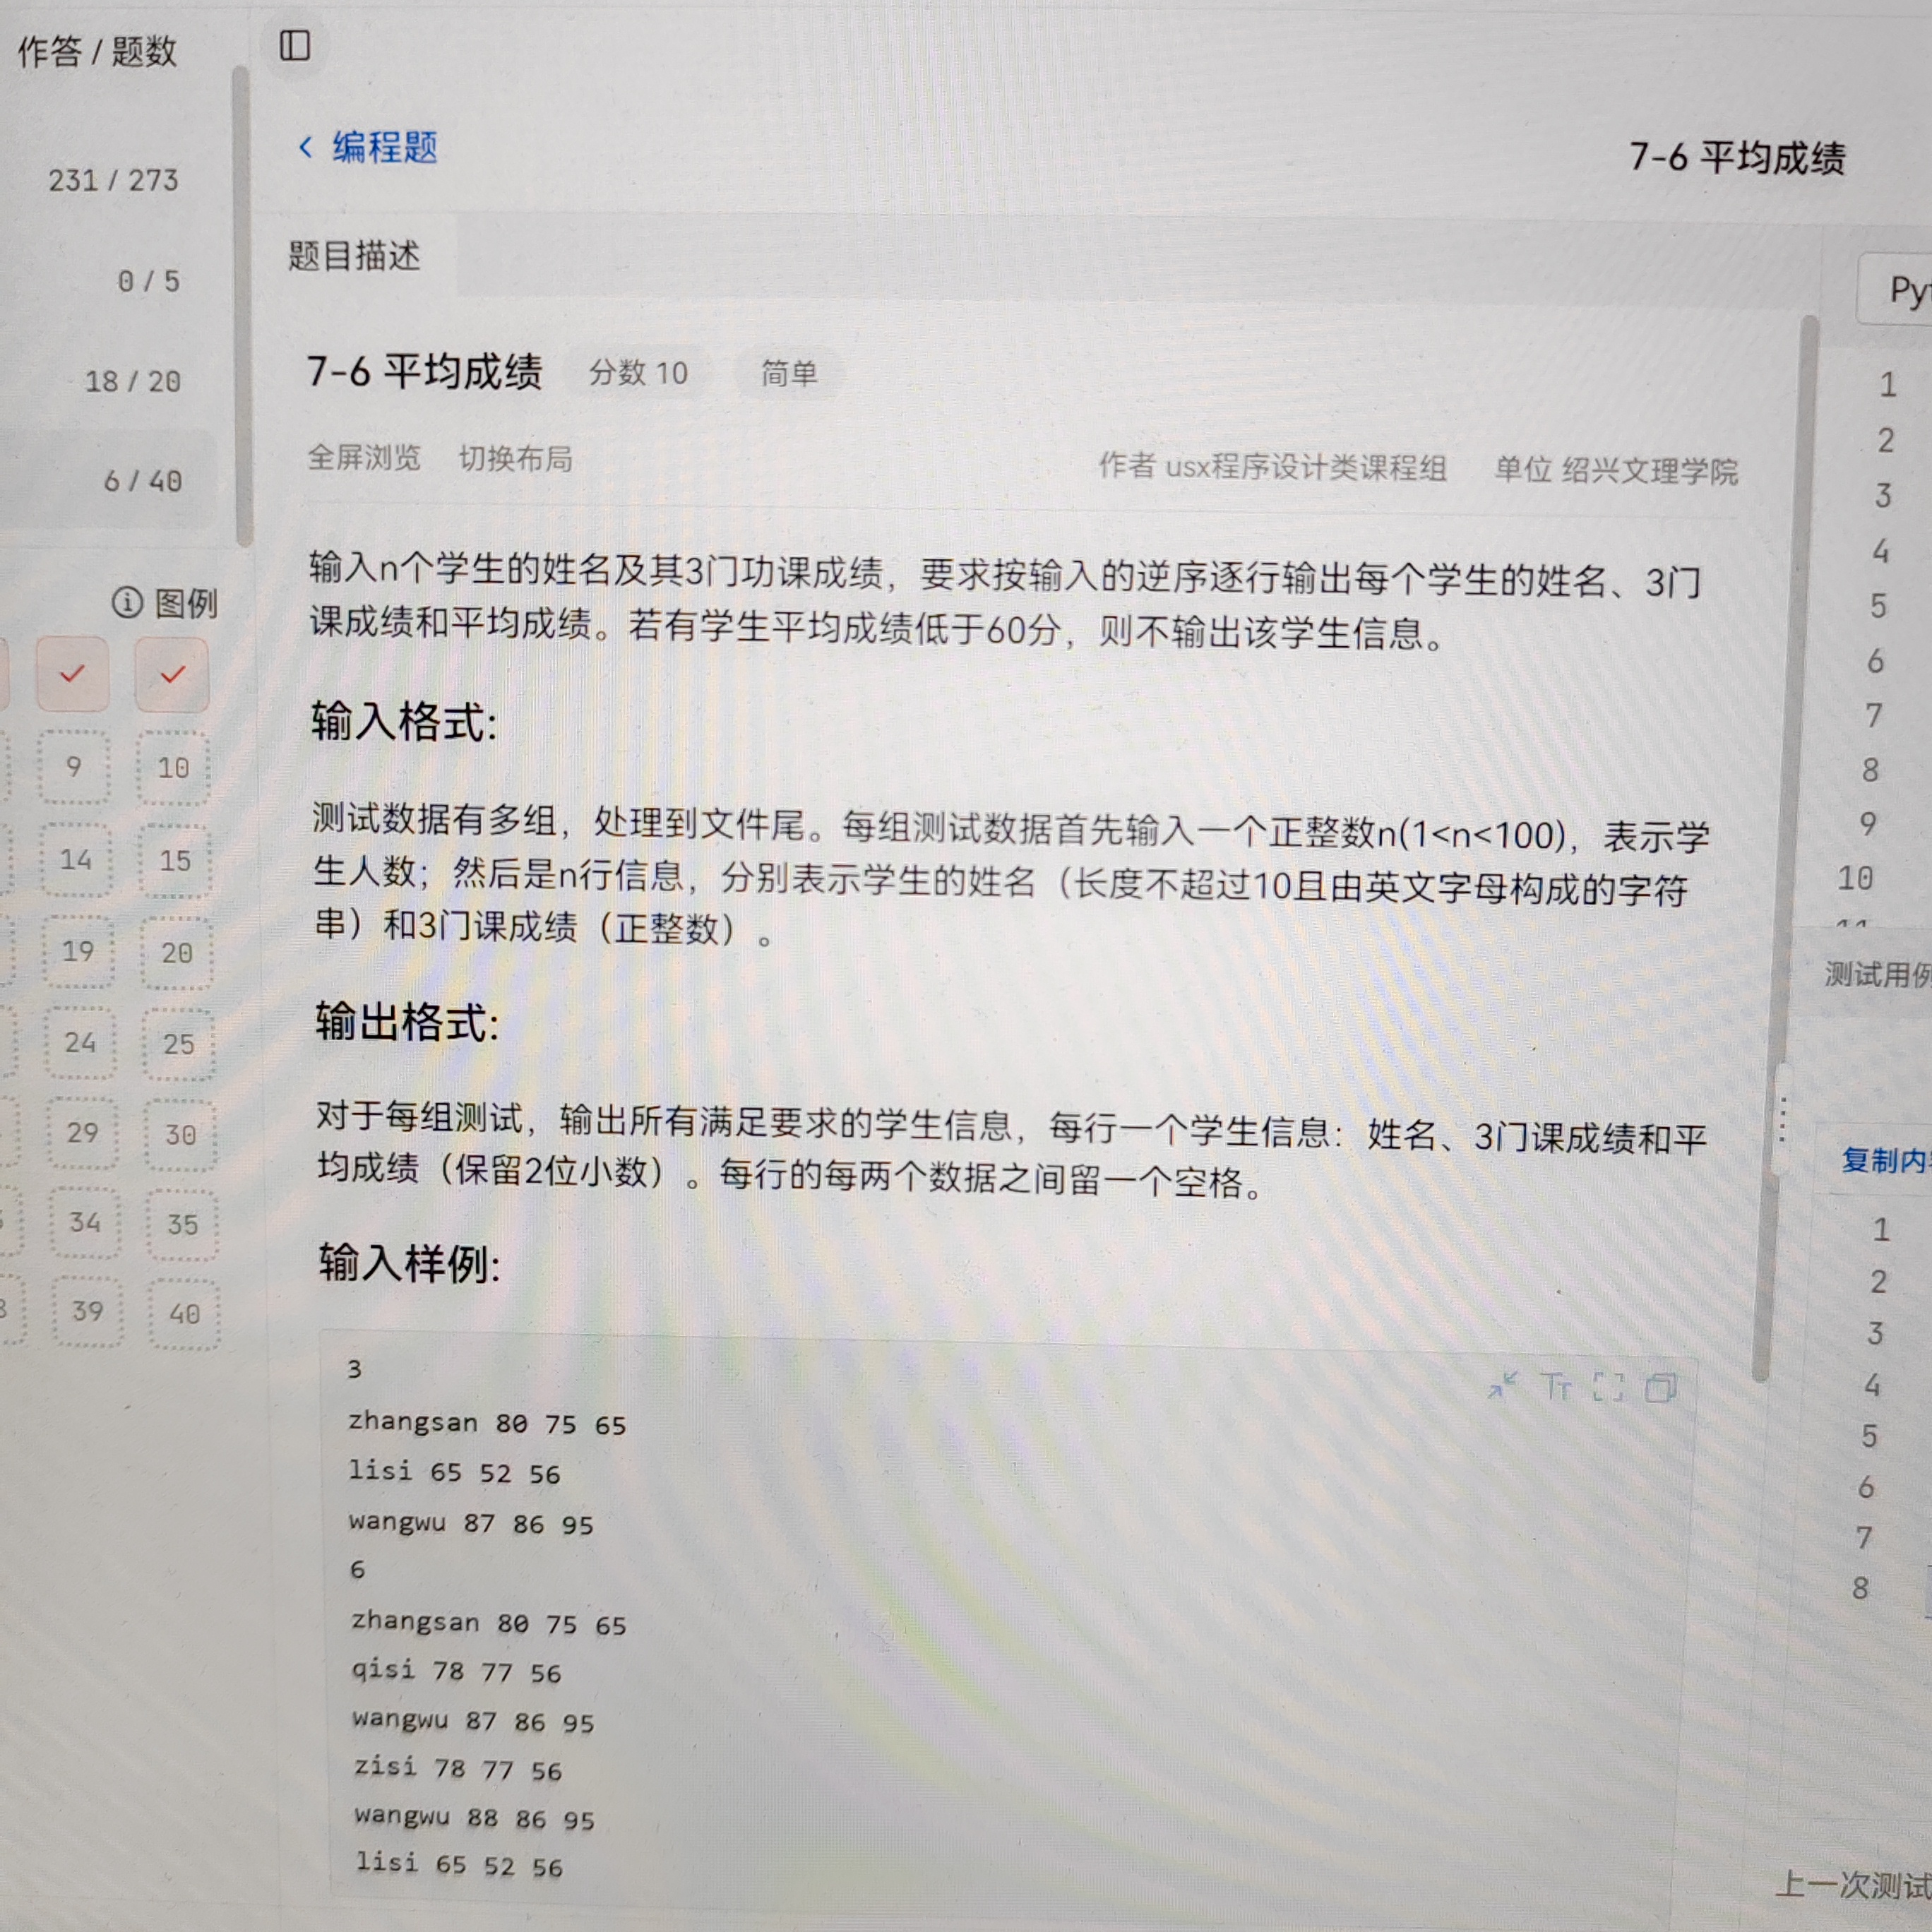Open question number 24
Viewport: 1932px width, 1932px height.
click(x=81, y=1042)
